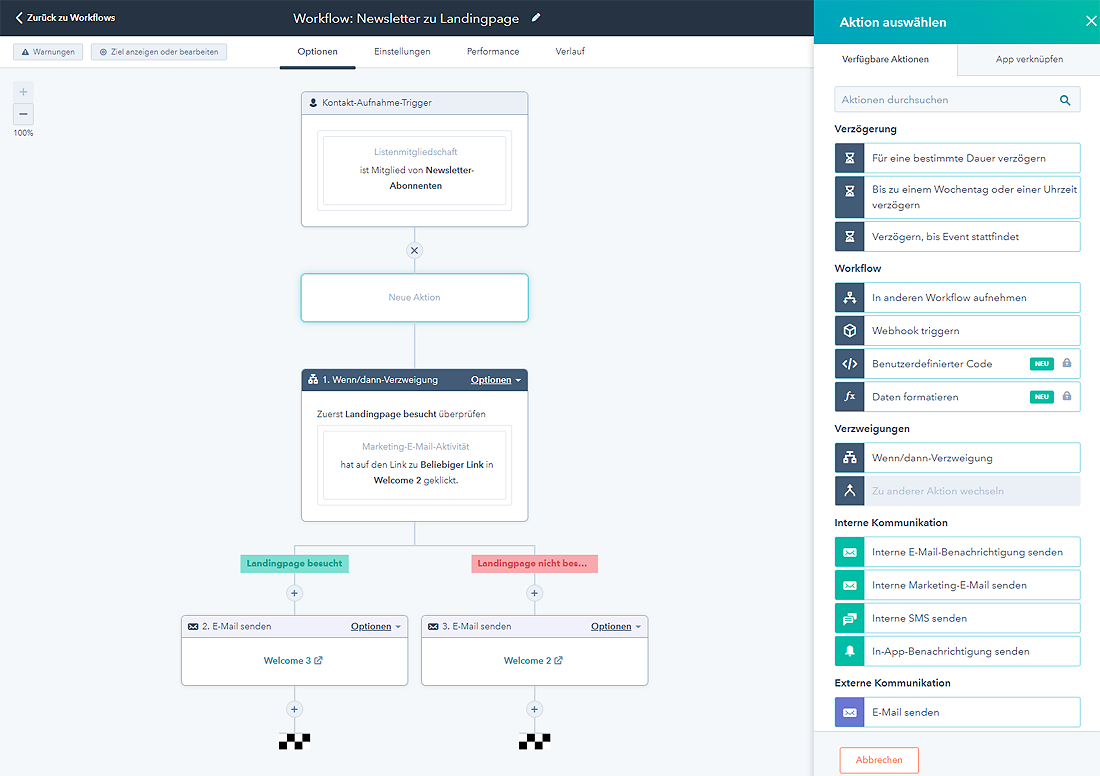Go back via Zurück zu Workflows
The height and width of the screenshot is (776, 1100).
click(65, 18)
